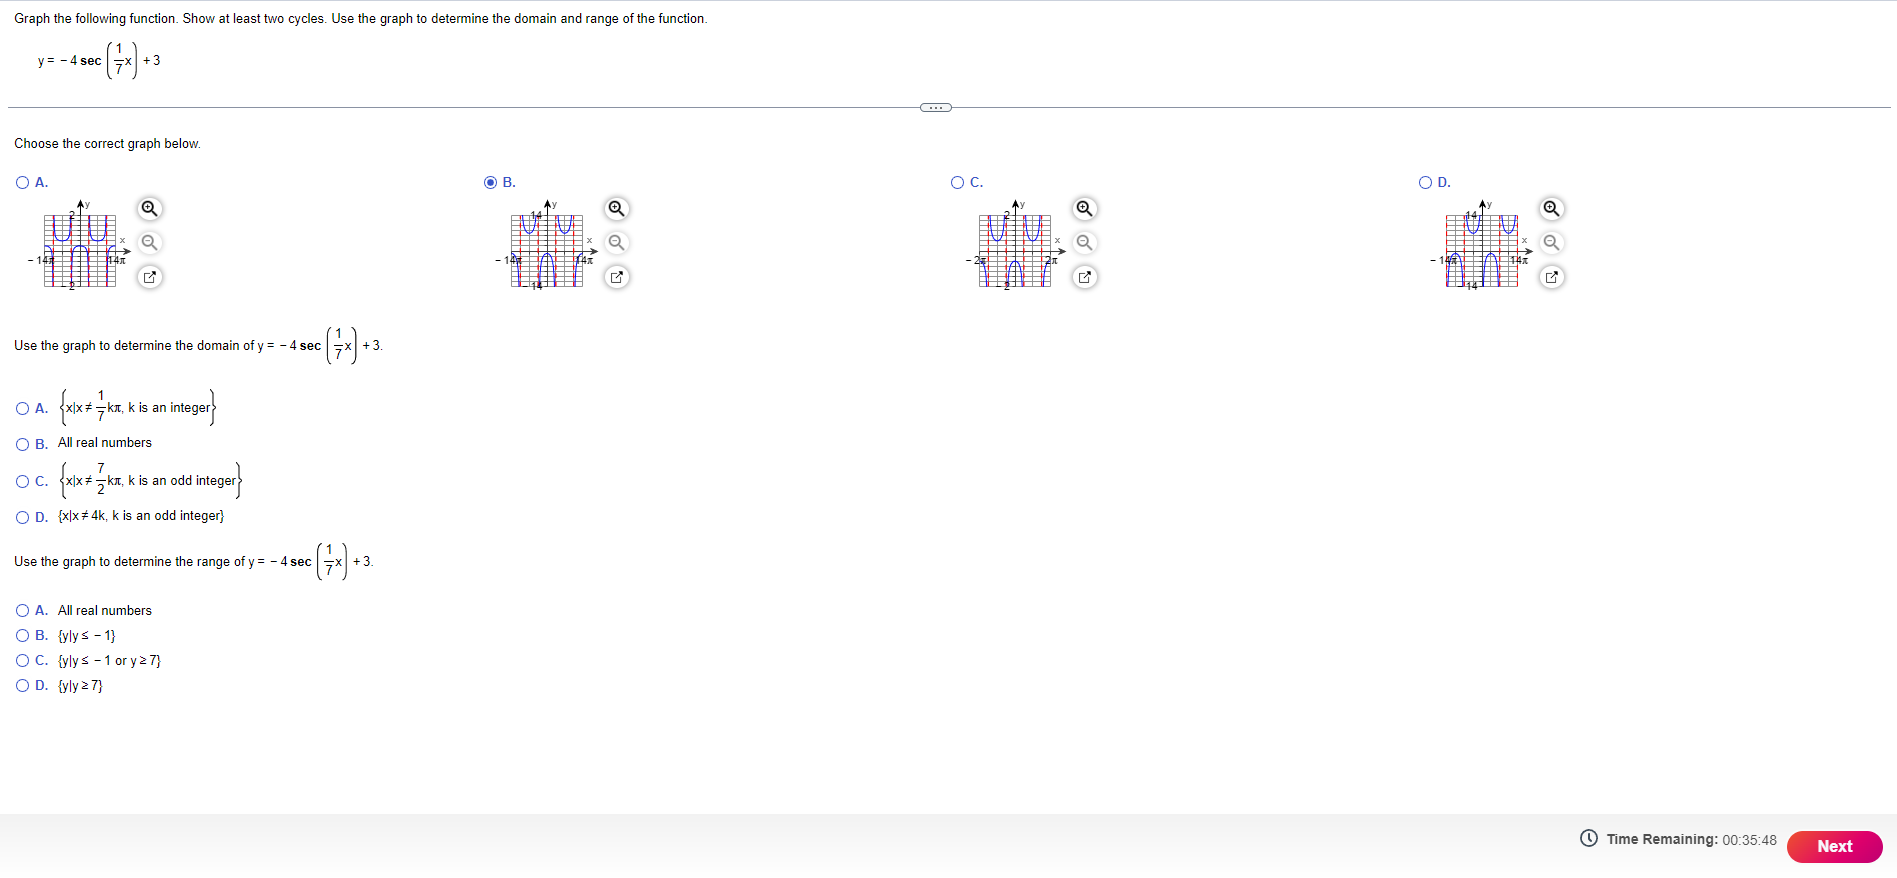Zoom out on graph A
Screen dimensions: 1897x878
coord(149,242)
